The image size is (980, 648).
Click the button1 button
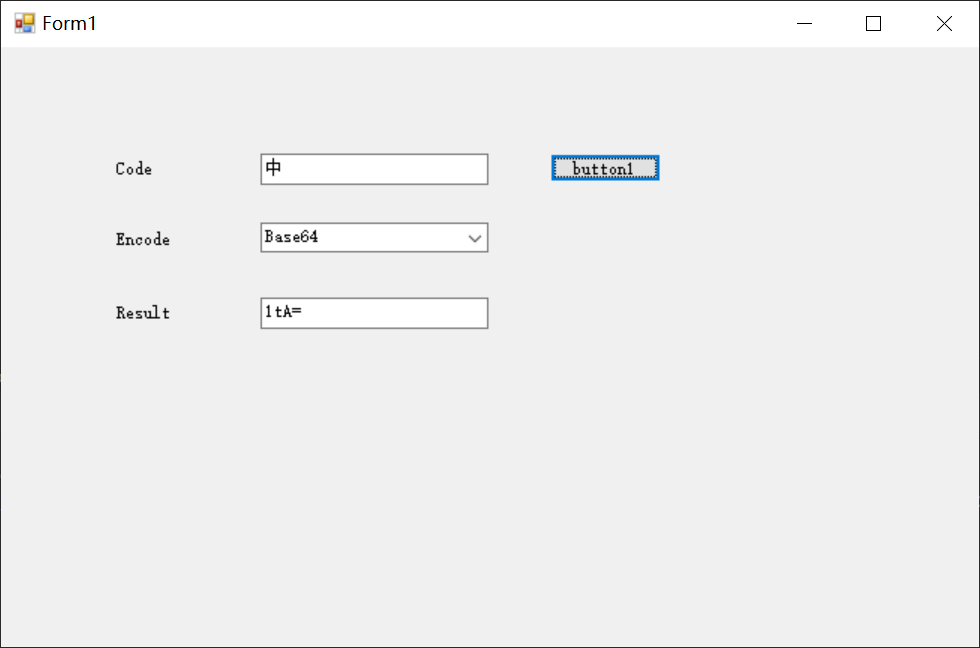click(605, 168)
